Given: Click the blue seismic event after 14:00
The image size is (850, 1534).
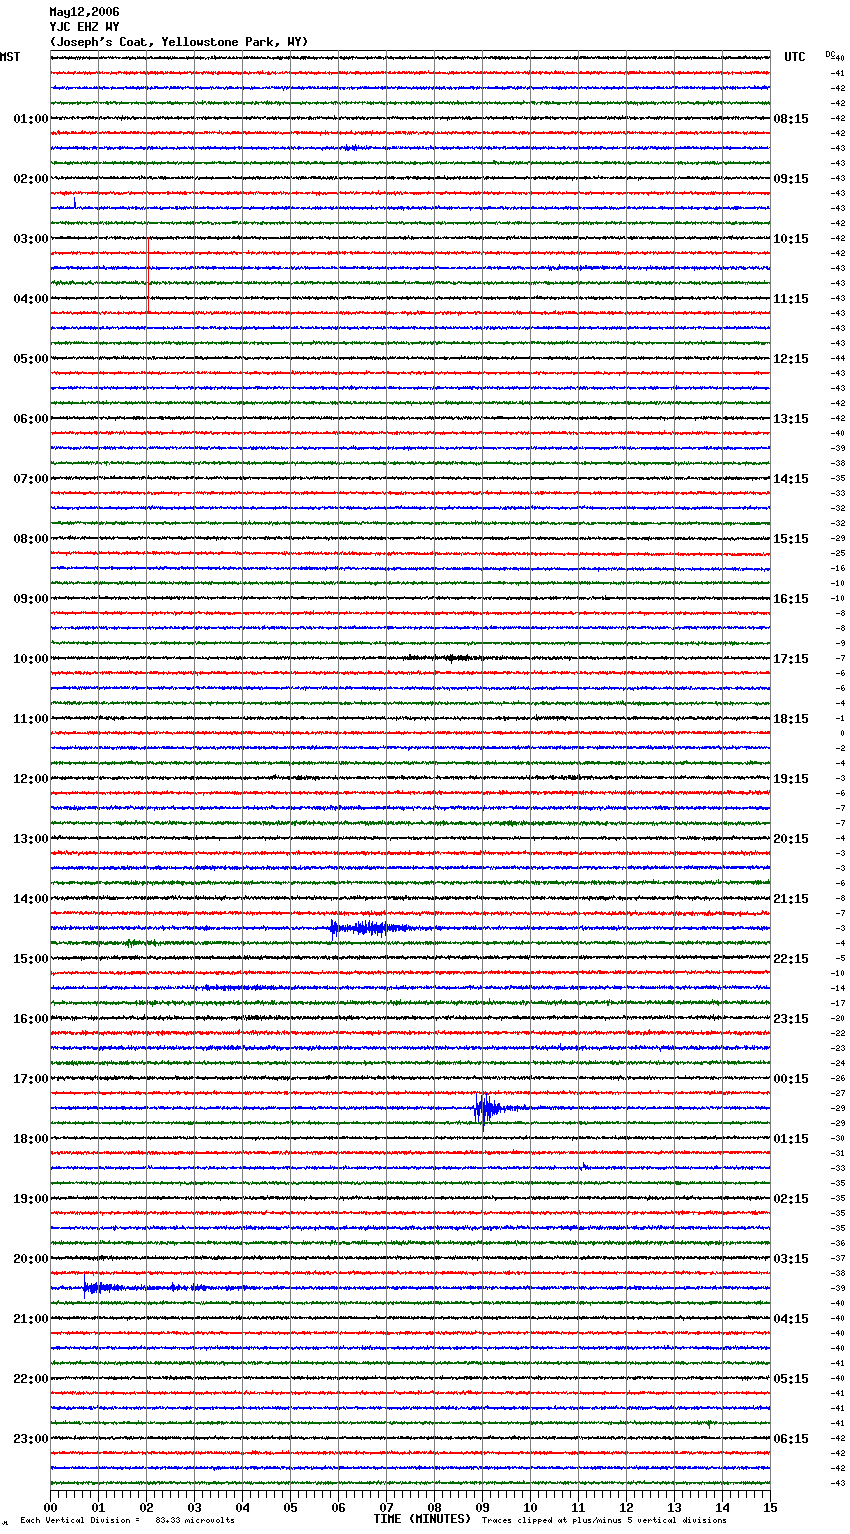Looking at the screenshot, I should [368, 928].
